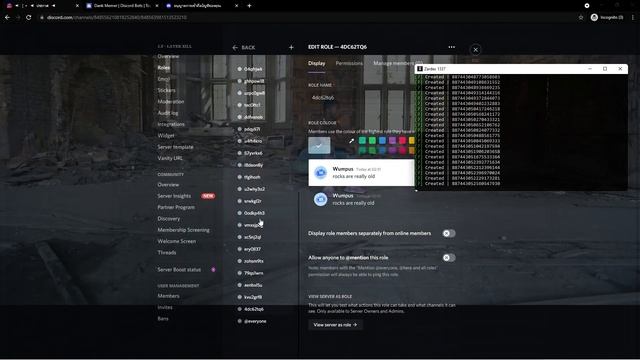This screenshot has height=360, width=640.
Task: Open the Integrations settings entry
Action: 171,124
